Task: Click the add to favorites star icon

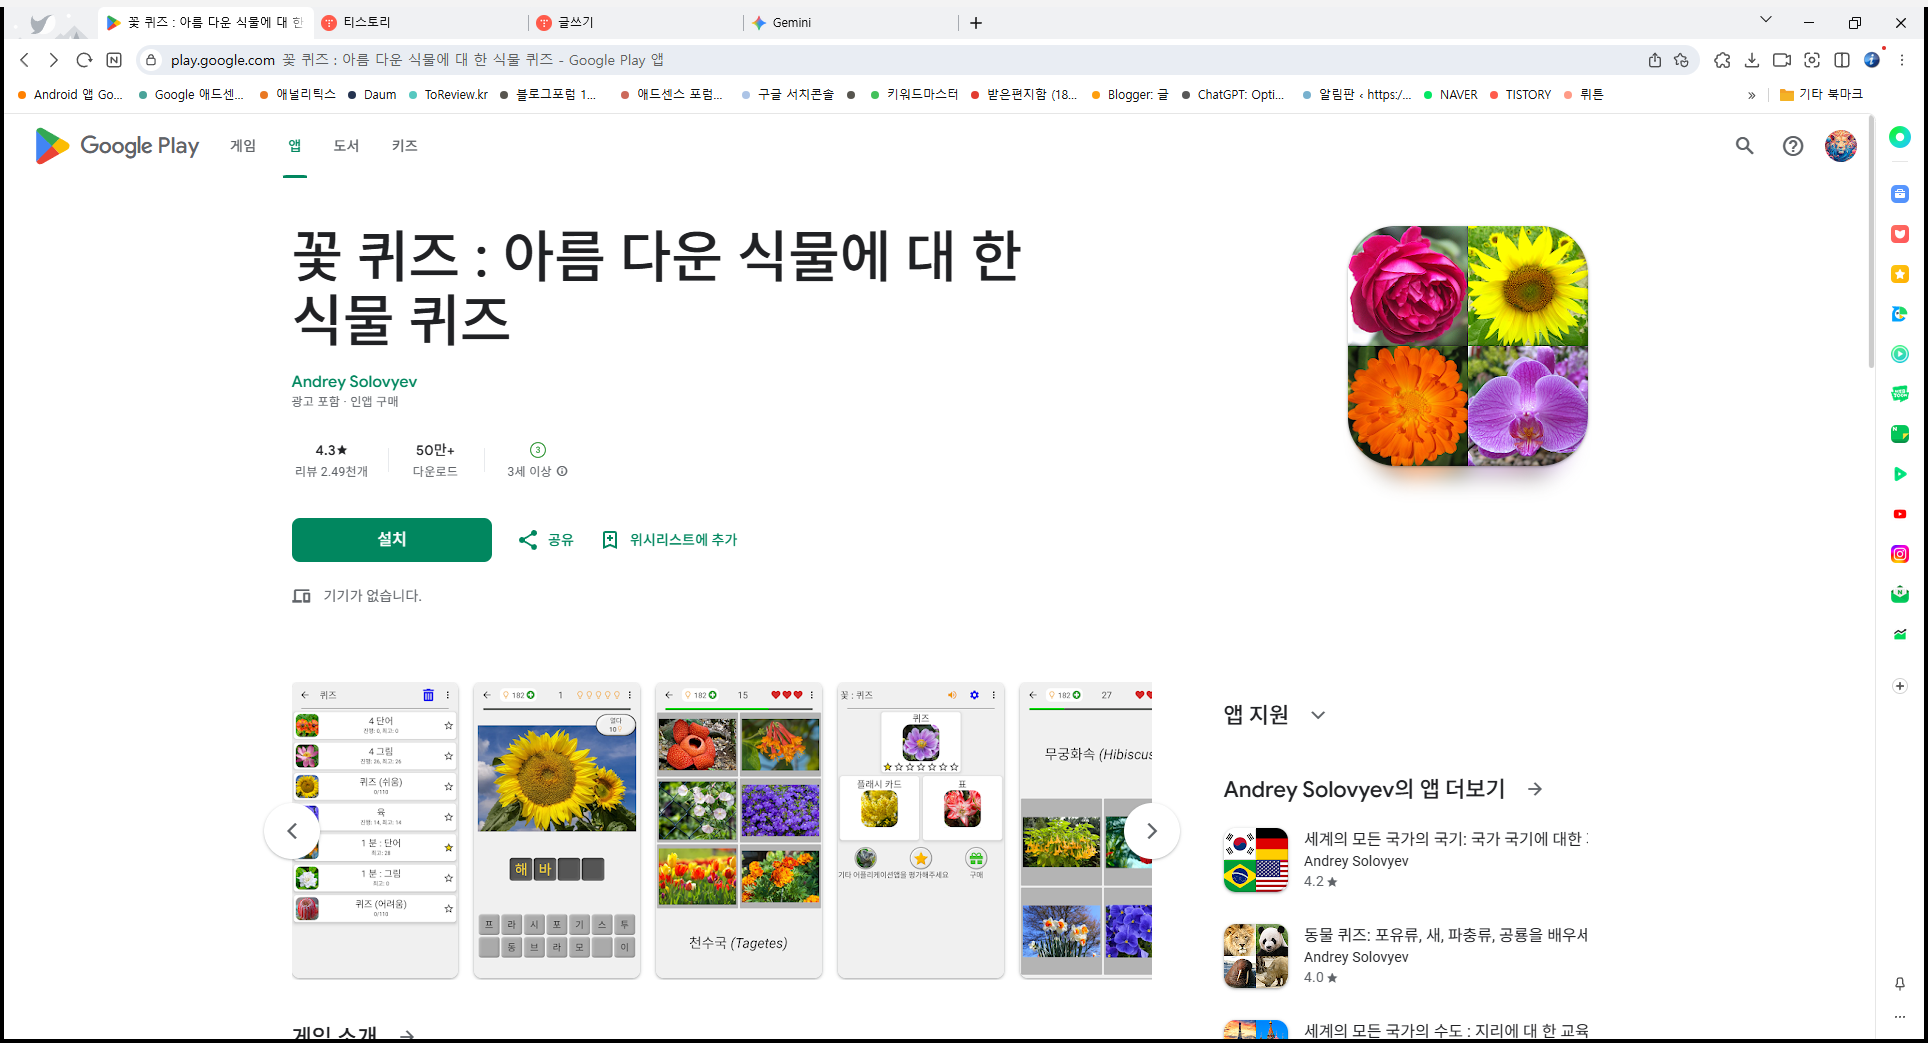Action: (1682, 60)
